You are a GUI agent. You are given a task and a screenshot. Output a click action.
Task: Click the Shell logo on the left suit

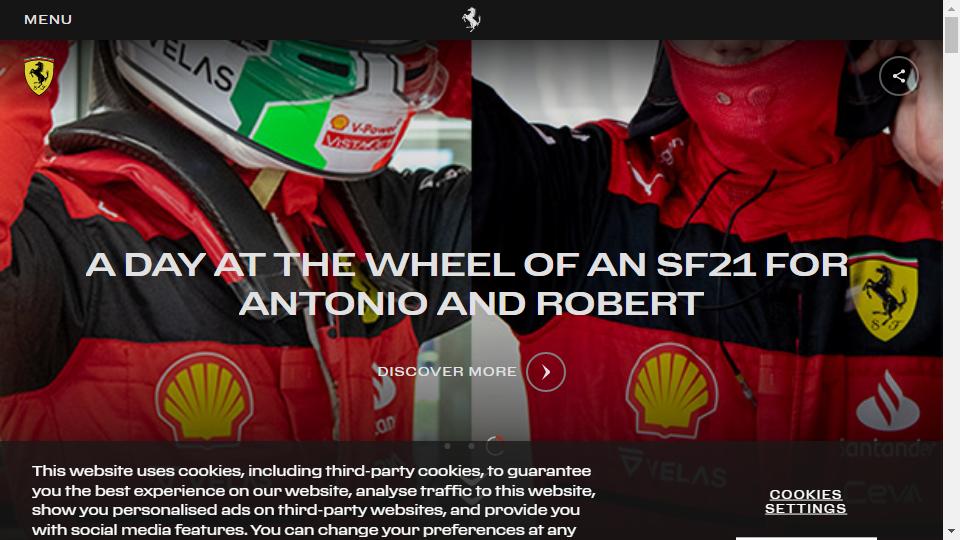tap(204, 397)
